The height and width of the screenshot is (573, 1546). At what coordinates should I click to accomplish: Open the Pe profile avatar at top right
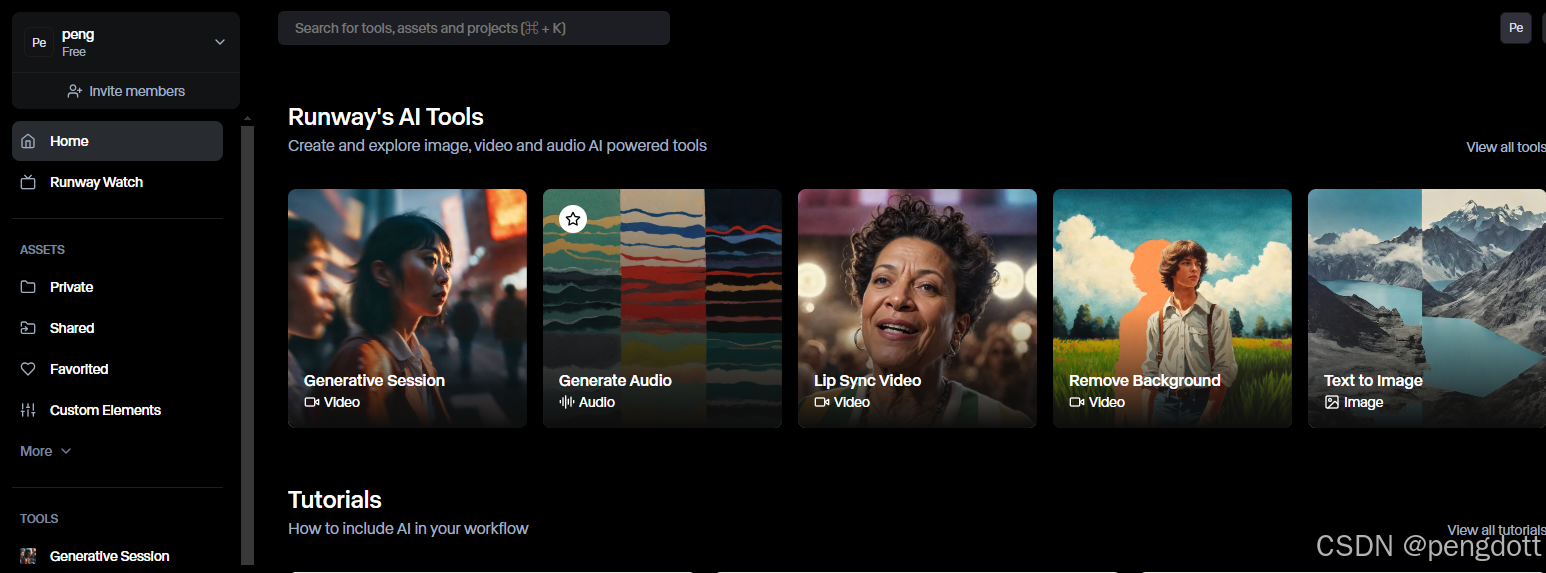[1516, 28]
